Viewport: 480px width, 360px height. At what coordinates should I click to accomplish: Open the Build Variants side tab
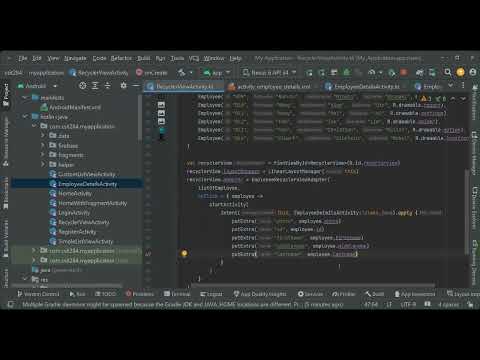point(6,238)
